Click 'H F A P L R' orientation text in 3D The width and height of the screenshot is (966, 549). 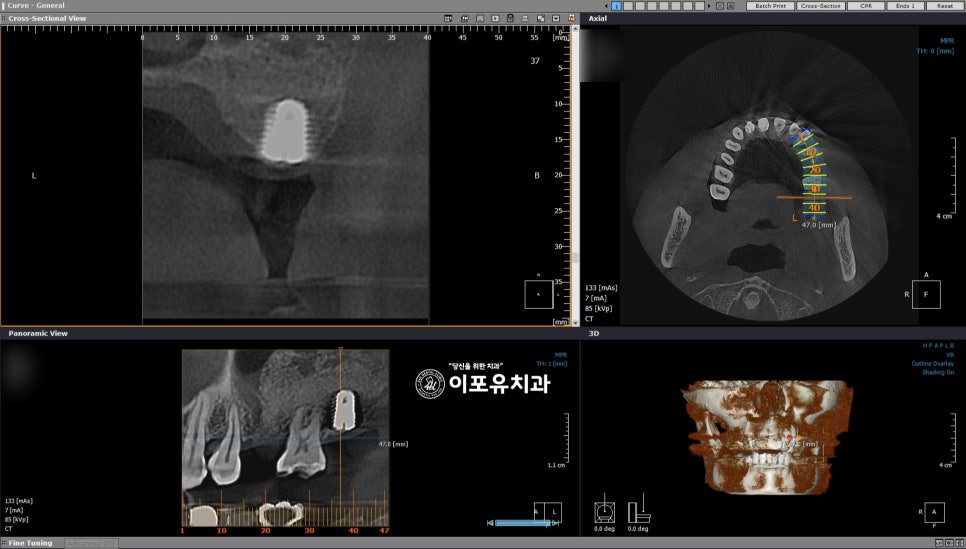(x=938, y=346)
